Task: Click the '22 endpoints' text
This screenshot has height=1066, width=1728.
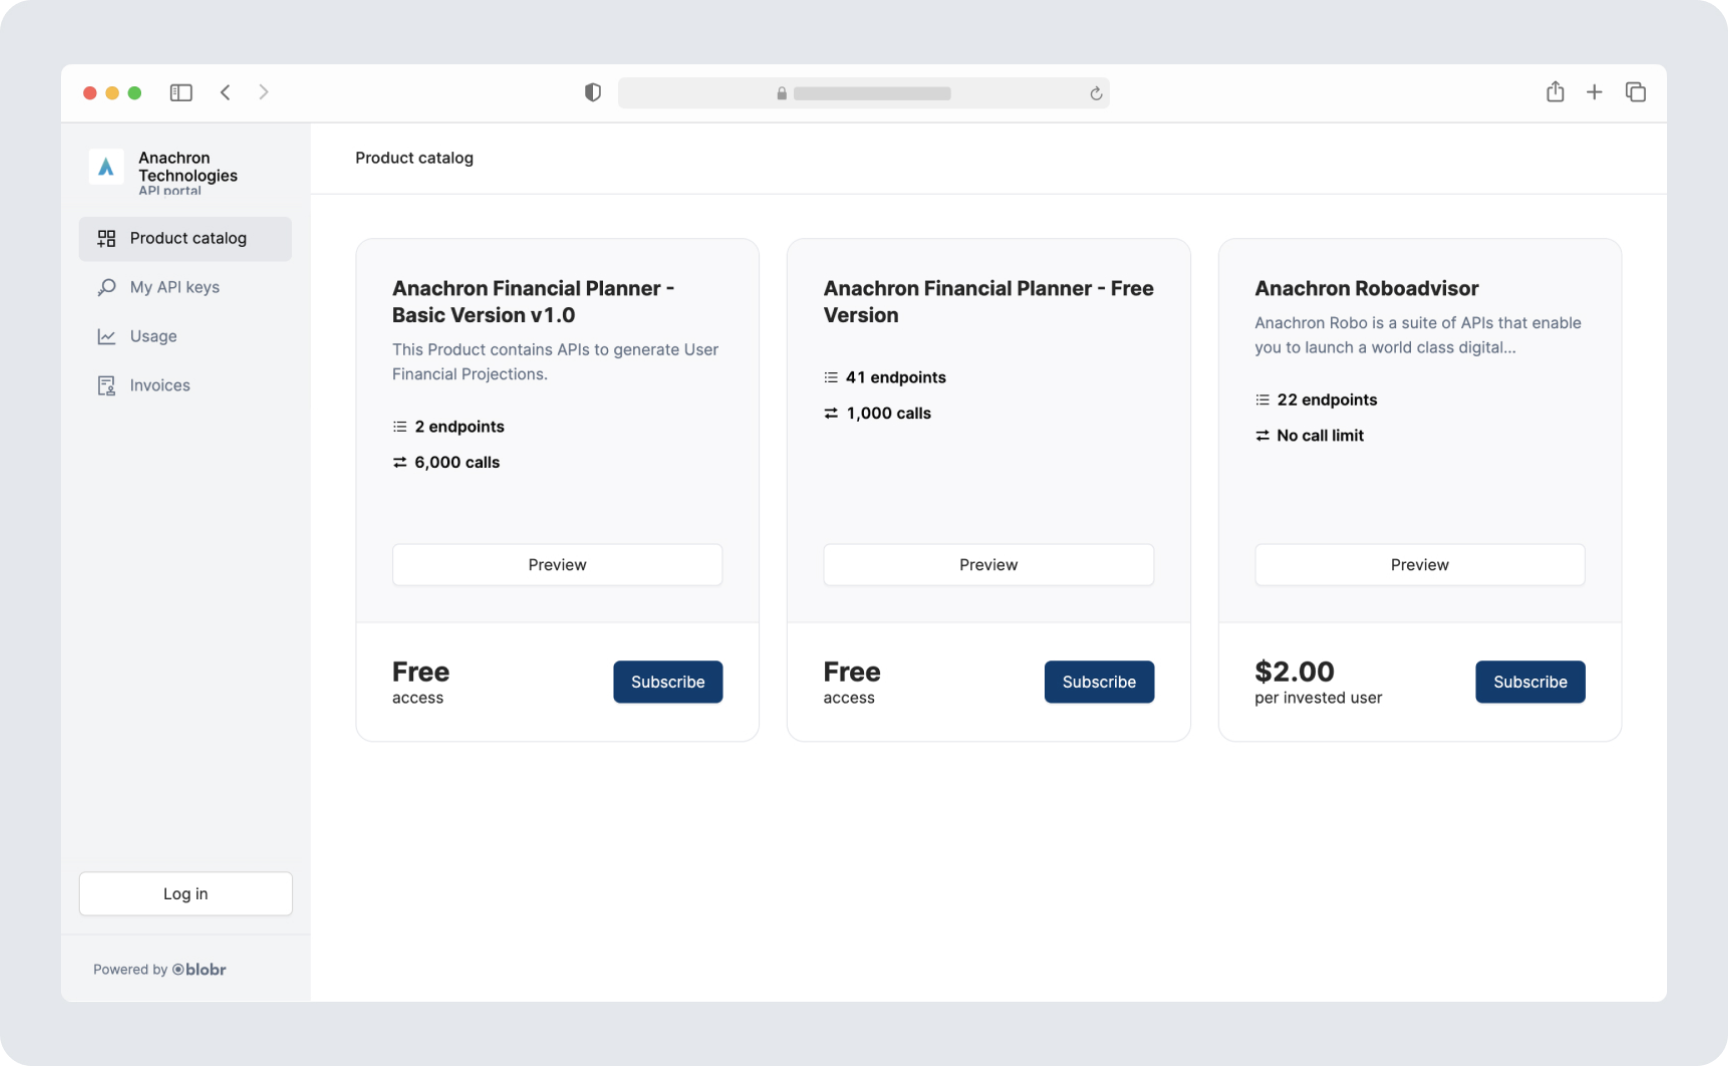Action: tap(1327, 399)
